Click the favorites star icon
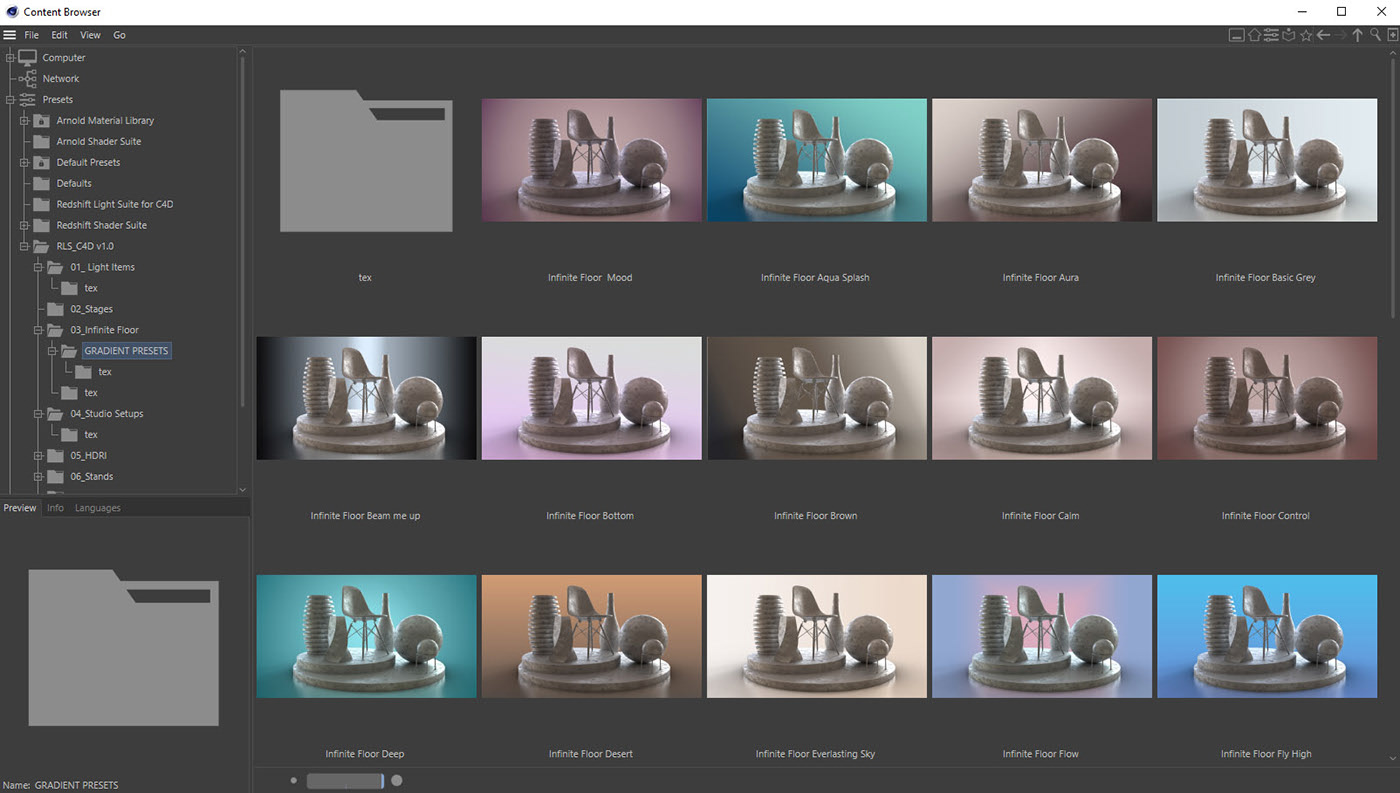Image resolution: width=1400 pixels, height=793 pixels. [1305, 35]
